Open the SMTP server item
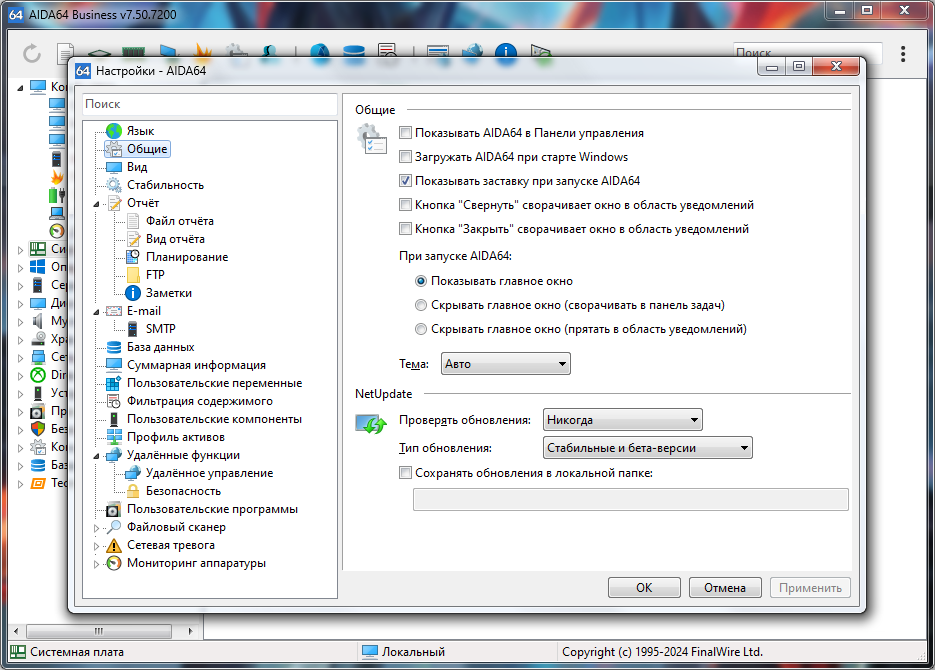 click(151, 329)
